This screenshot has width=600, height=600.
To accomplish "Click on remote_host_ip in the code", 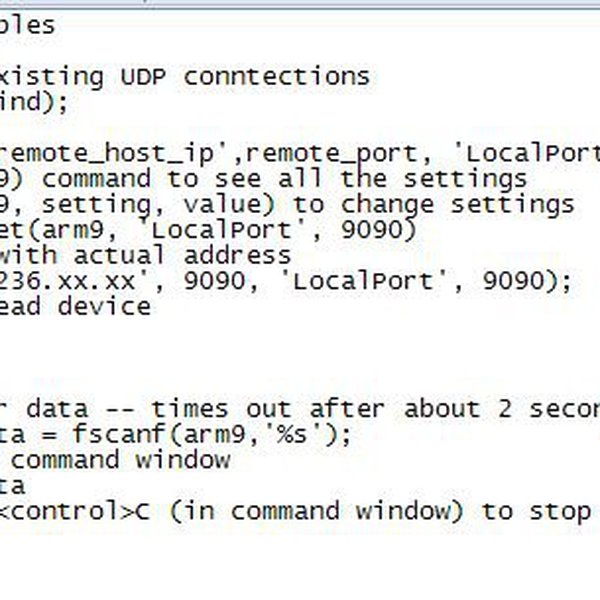I will pyautogui.click(x=106, y=153).
